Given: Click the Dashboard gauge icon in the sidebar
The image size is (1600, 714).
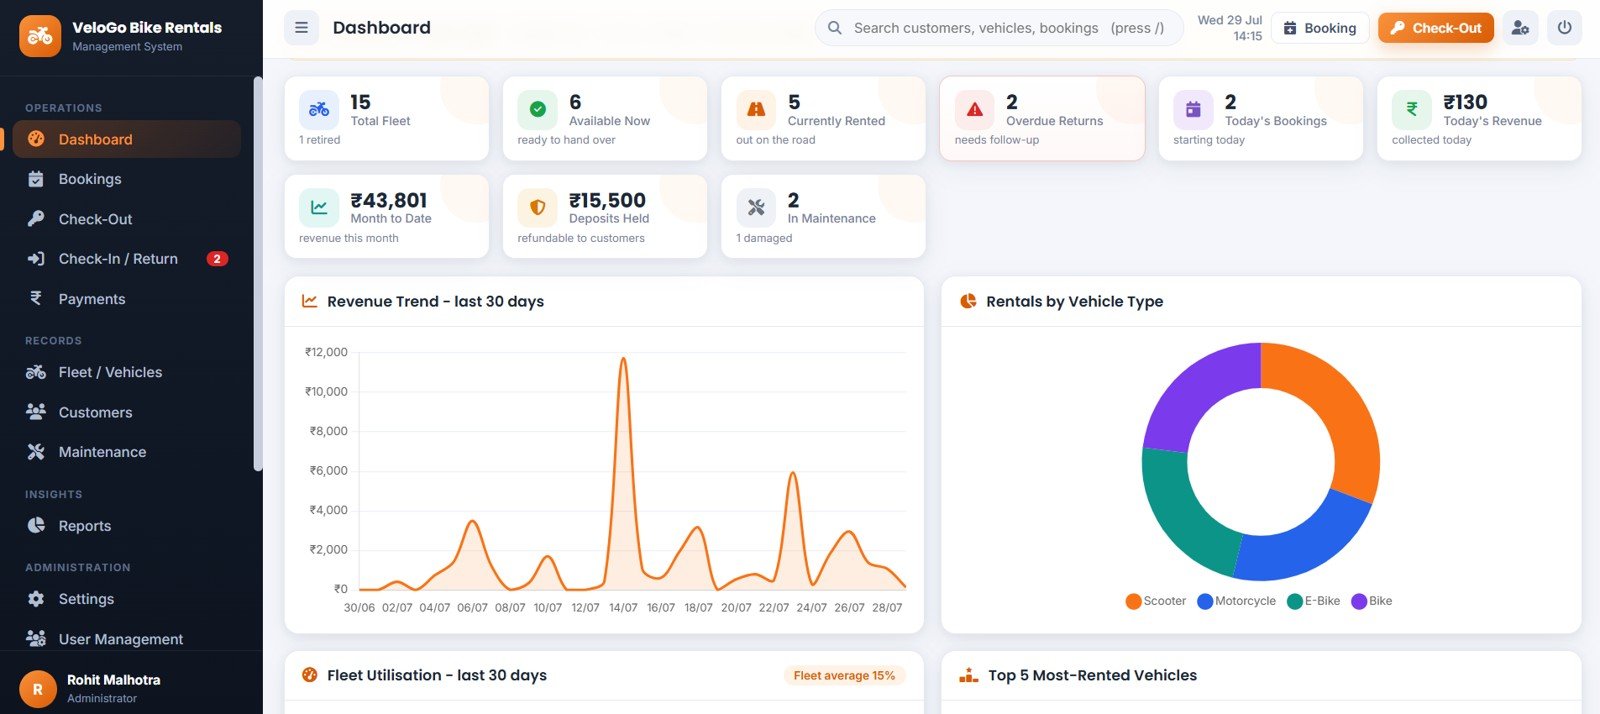Looking at the screenshot, I should pos(36,139).
